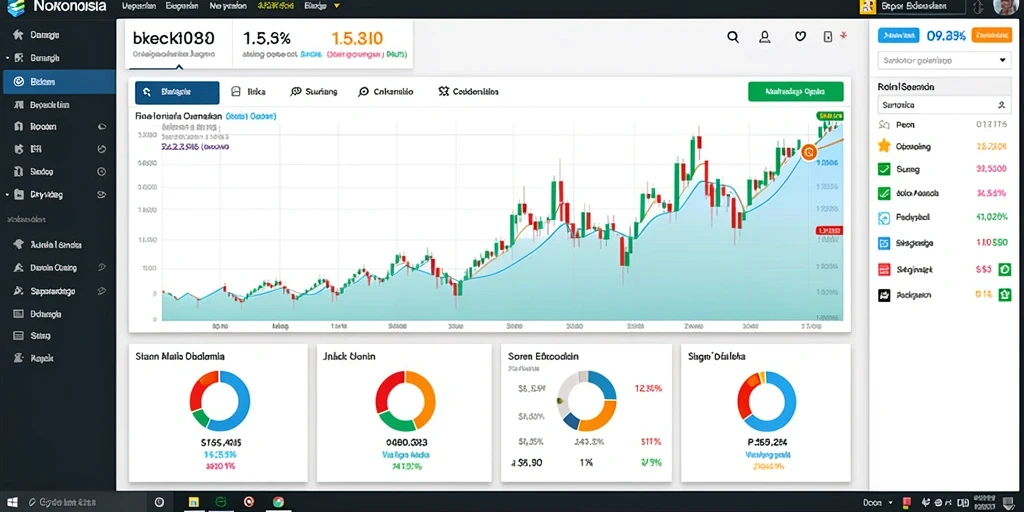The width and height of the screenshot is (1024, 512).
Task: Click the heart favorites icon
Action: pos(800,37)
